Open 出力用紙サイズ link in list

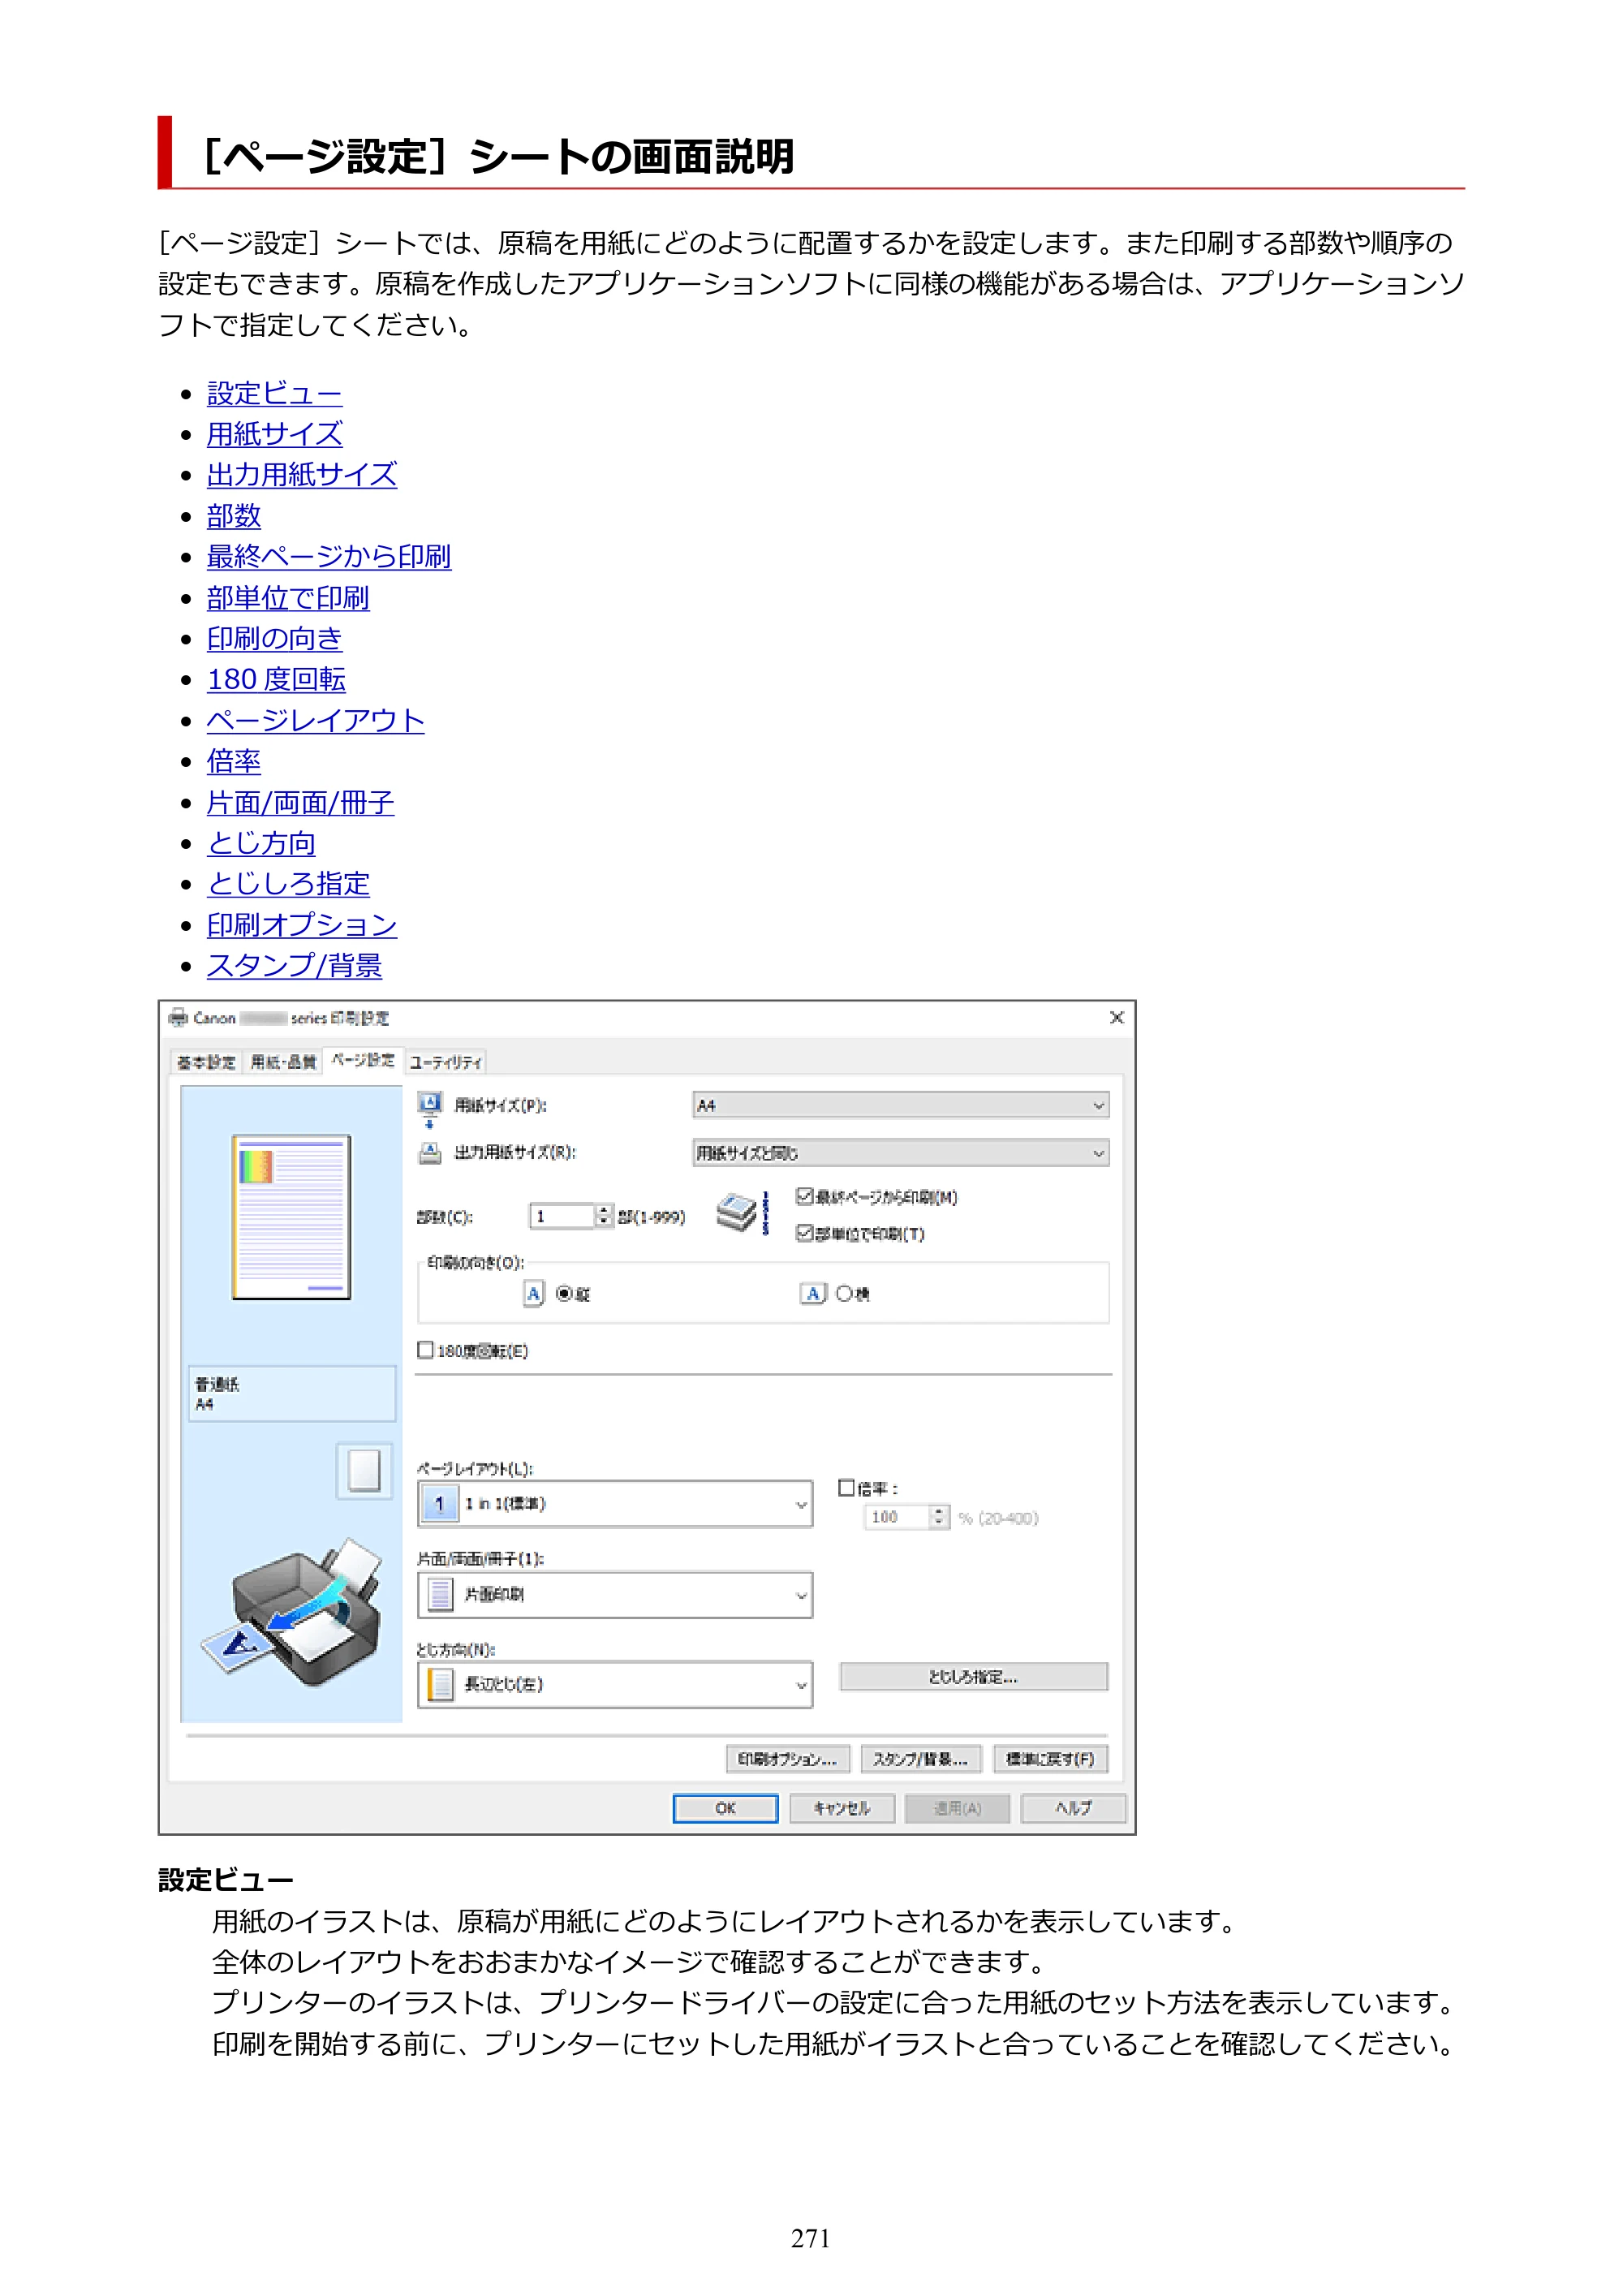click(x=302, y=475)
